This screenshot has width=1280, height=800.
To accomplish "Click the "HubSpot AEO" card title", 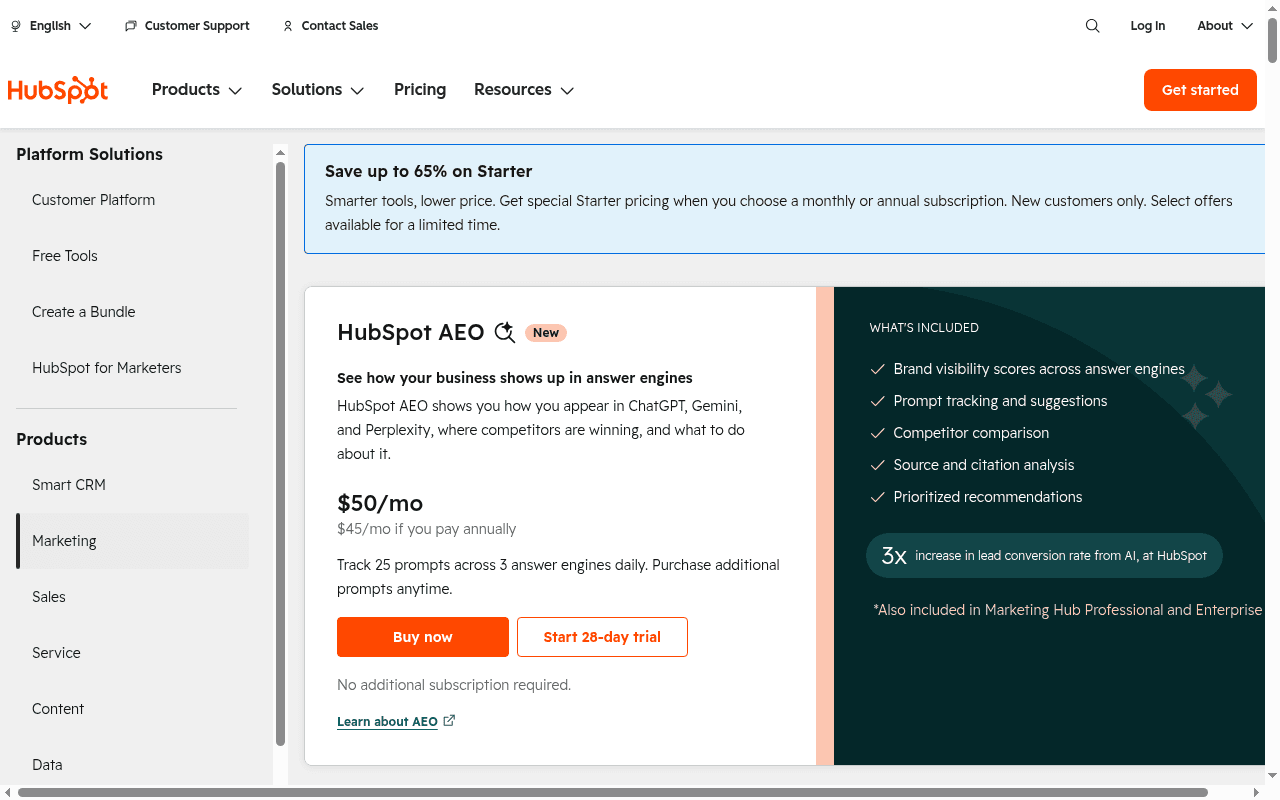I will 411,333.
